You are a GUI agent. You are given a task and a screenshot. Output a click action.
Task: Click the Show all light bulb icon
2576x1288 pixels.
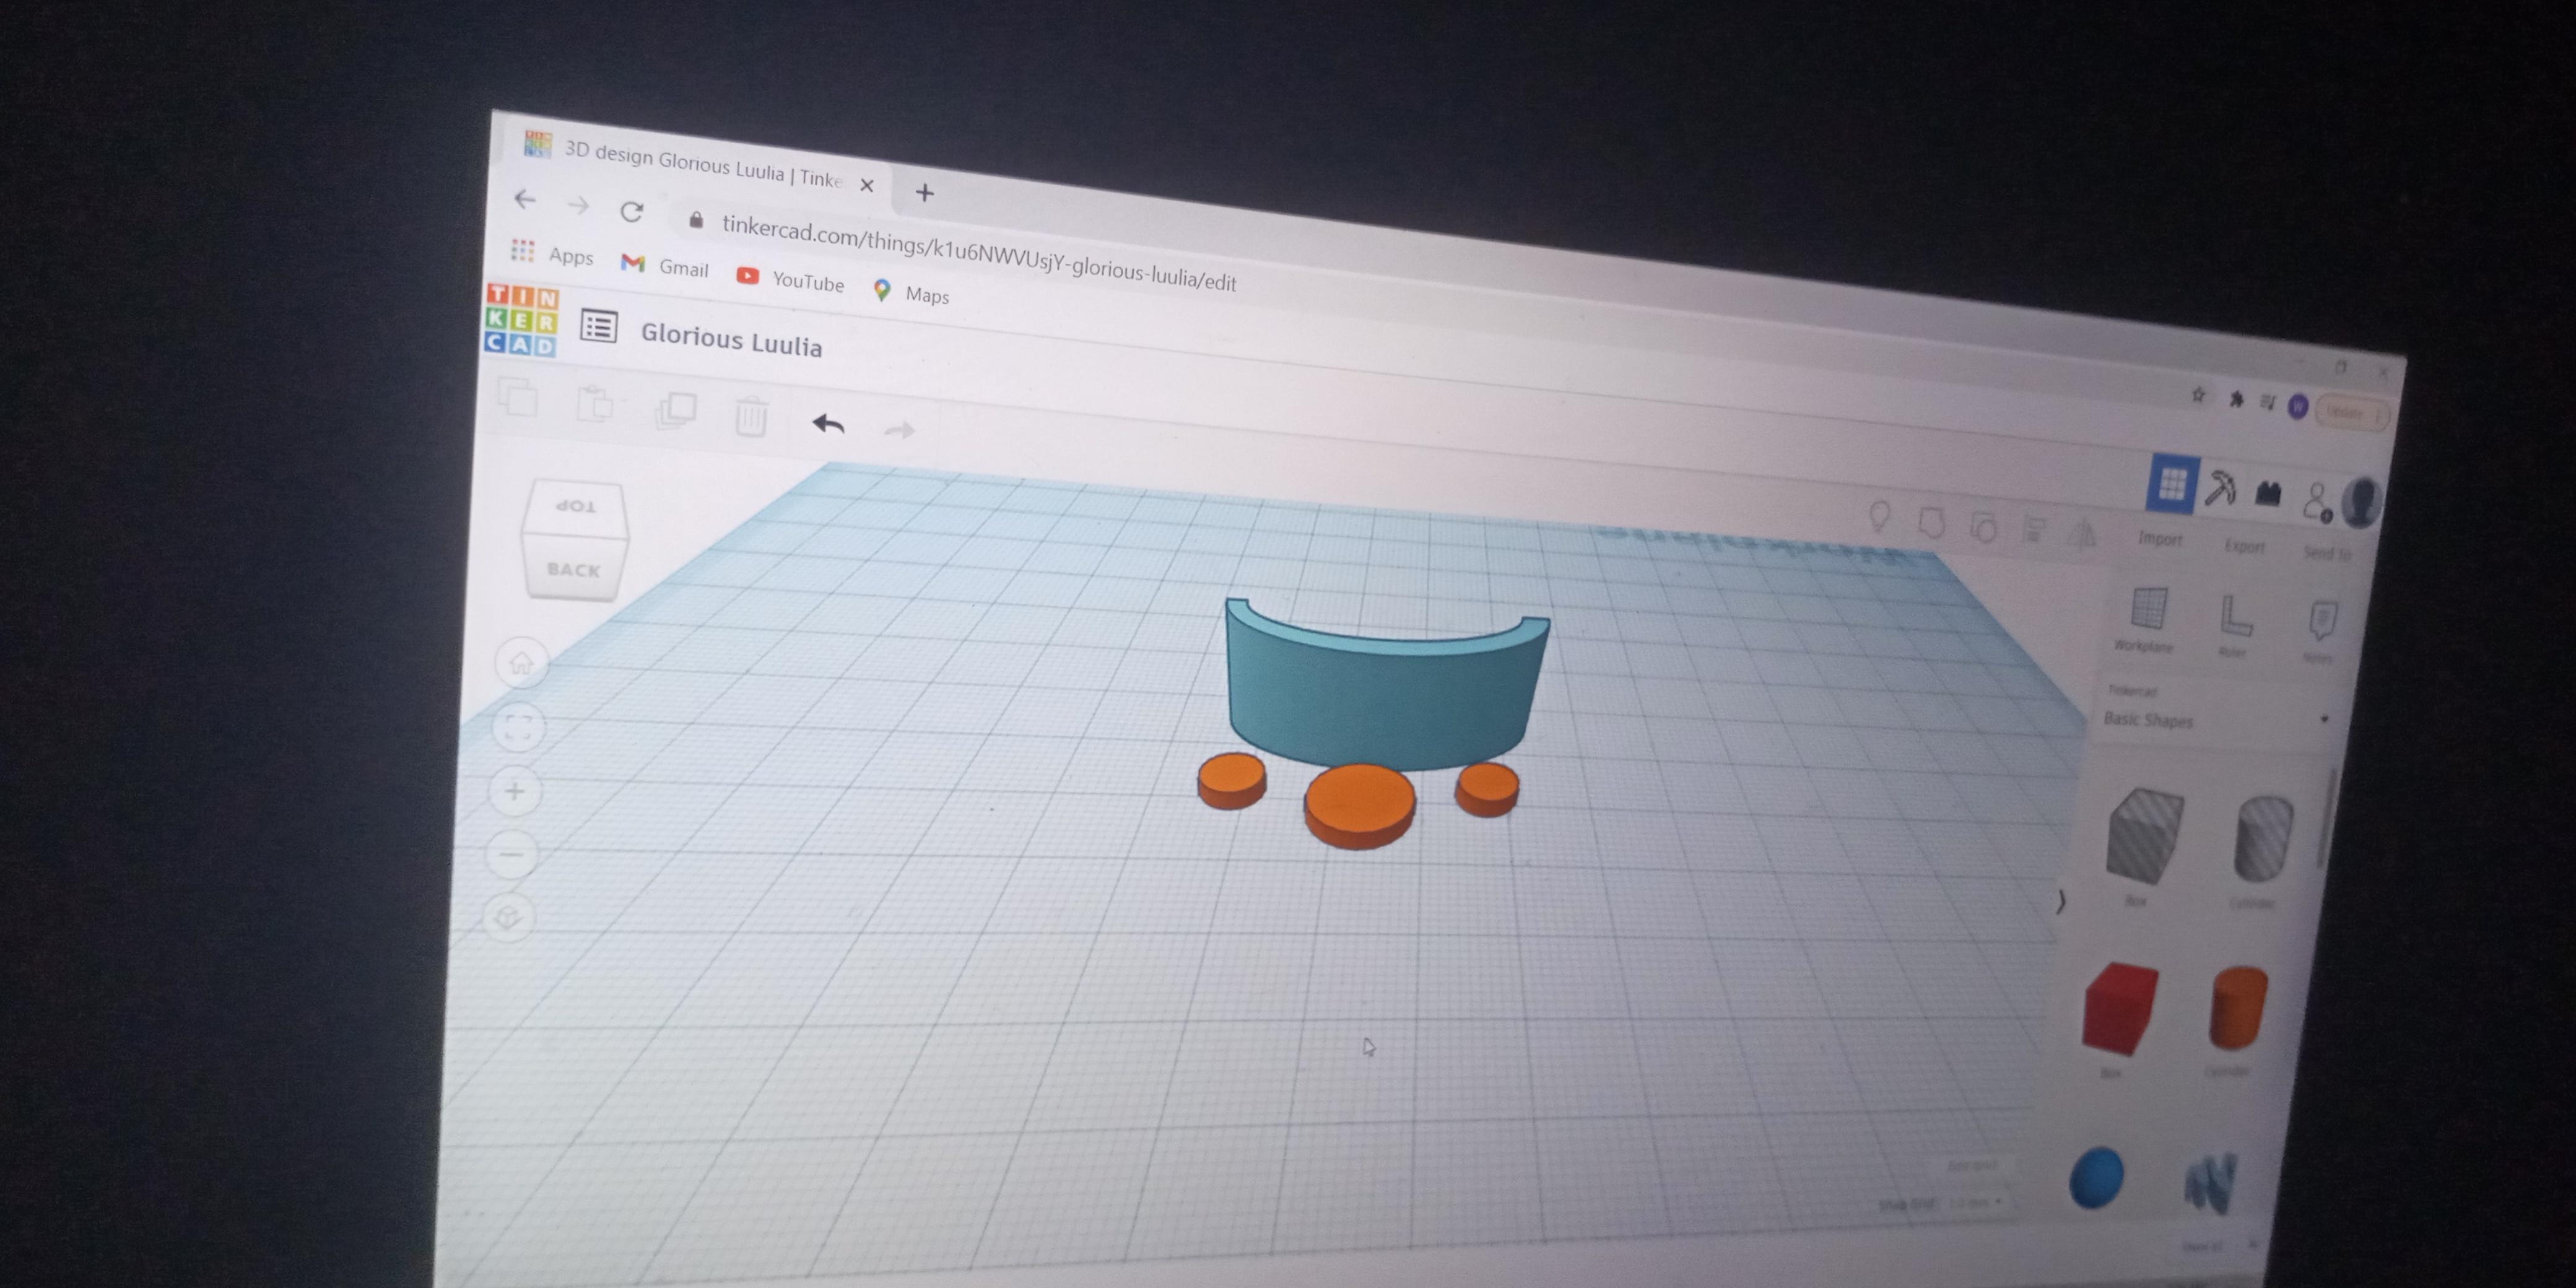[x=1879, y=516]
